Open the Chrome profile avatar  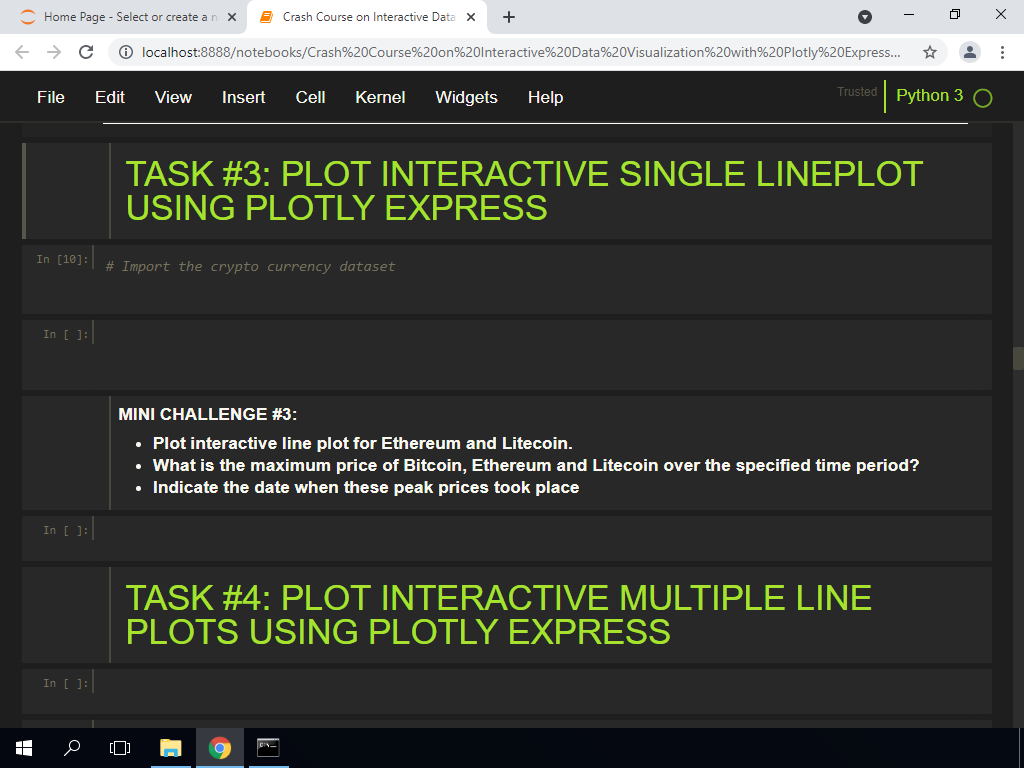click(970, 52)
